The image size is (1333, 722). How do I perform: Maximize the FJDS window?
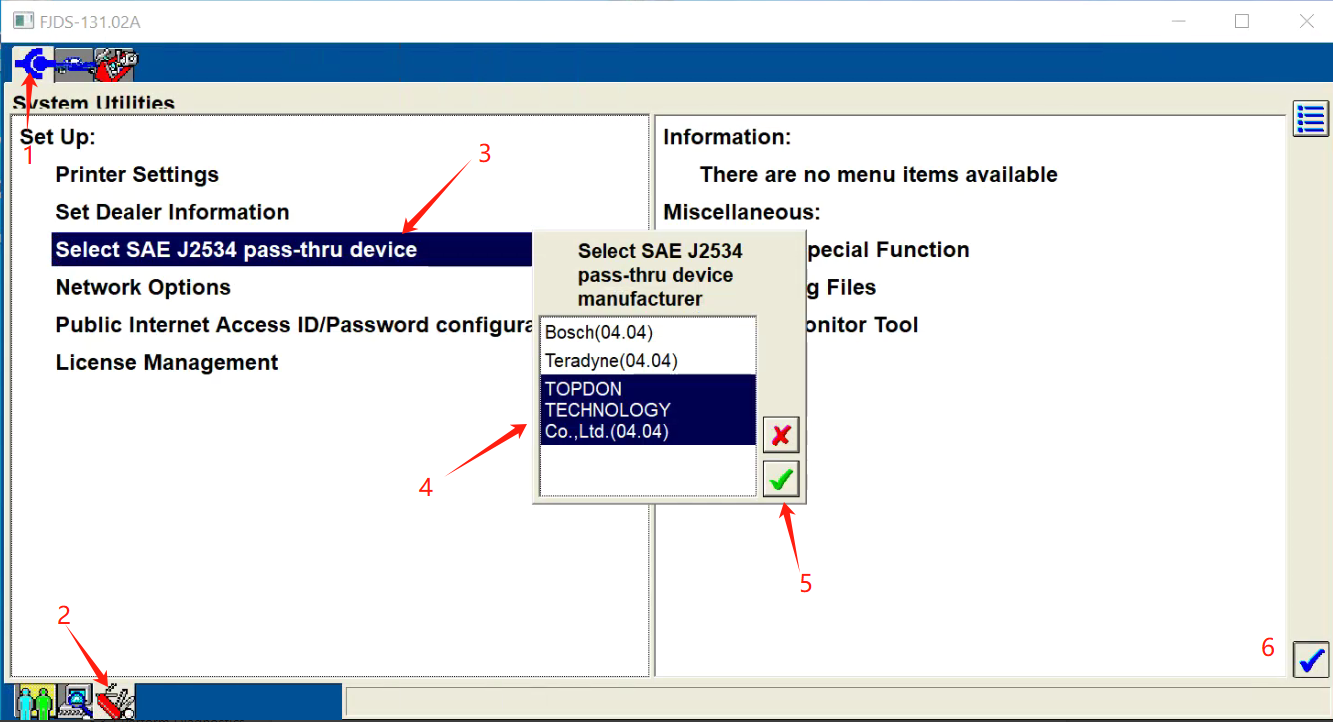click(x=1242, y=21)
